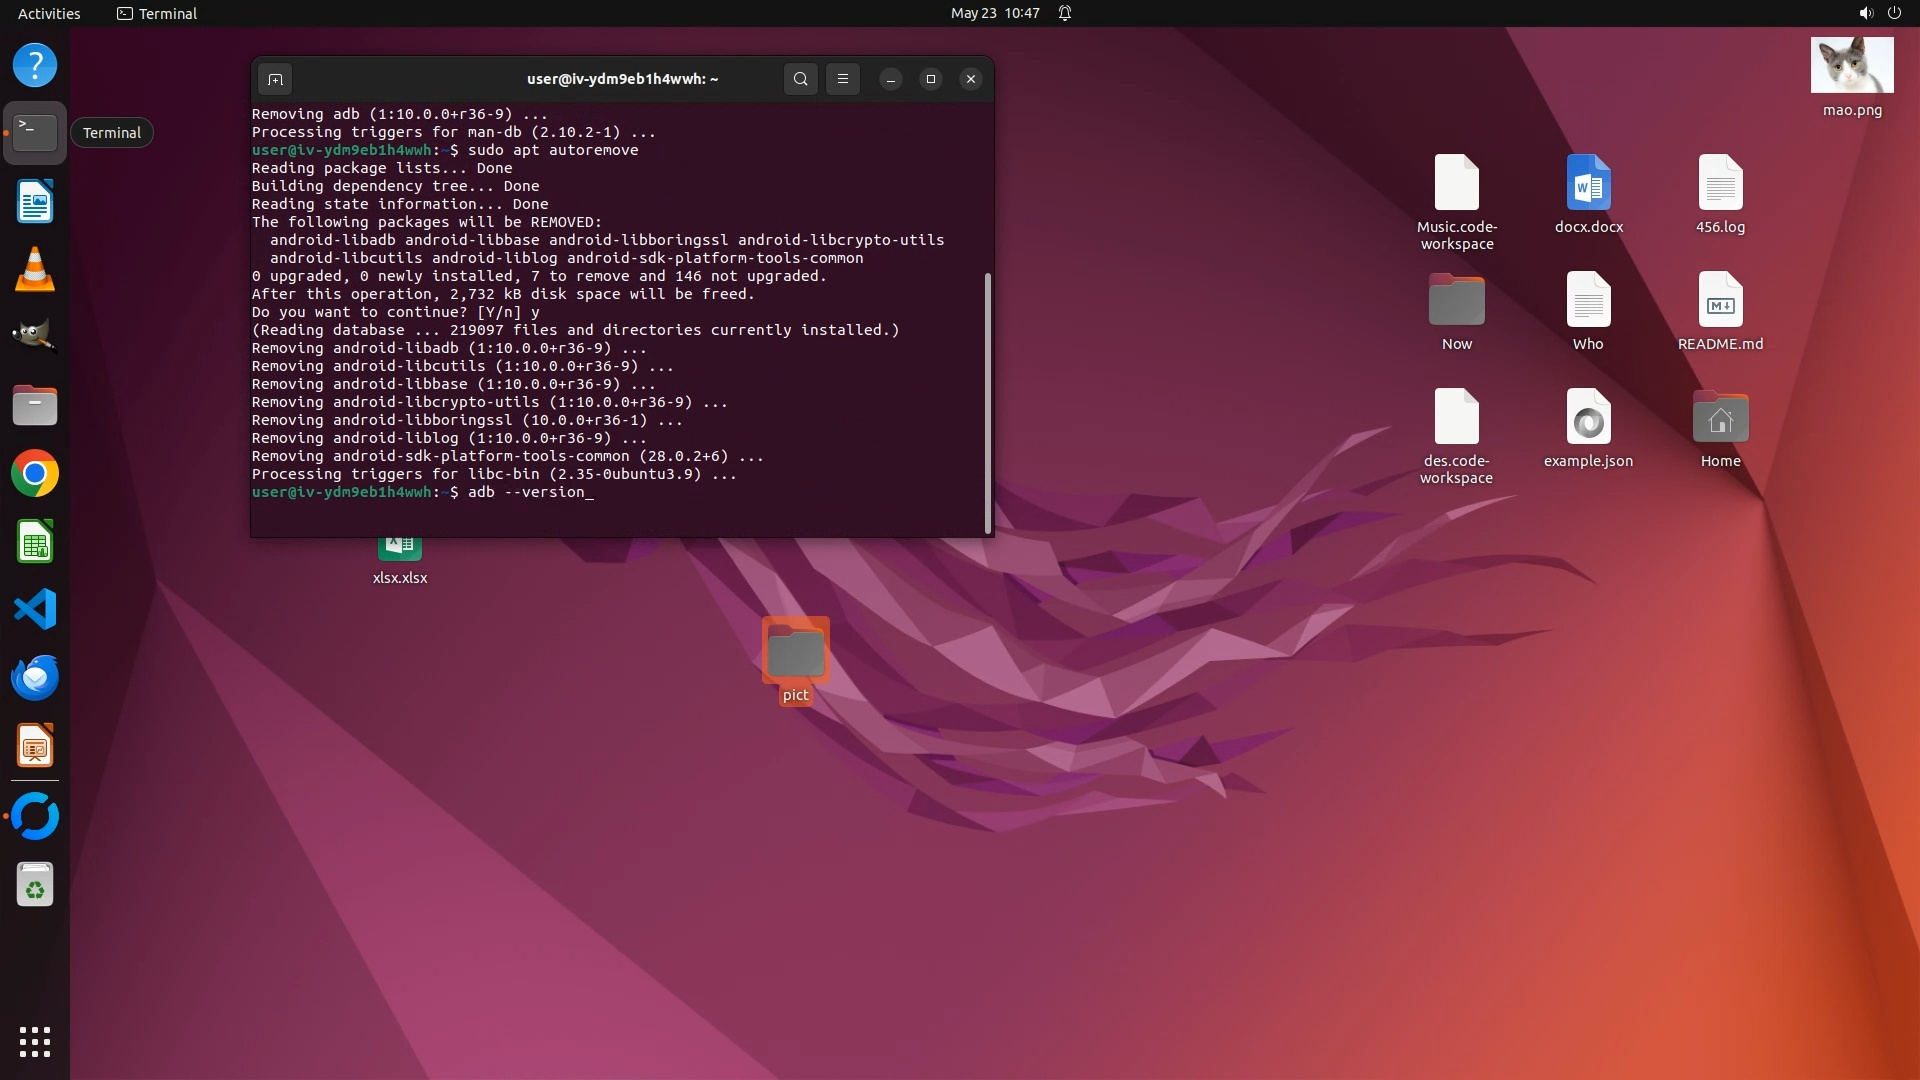The height and width of the screenshot is (1080, 1920).
Task: Open system menu via volume icon
Action: (1865, 13)
